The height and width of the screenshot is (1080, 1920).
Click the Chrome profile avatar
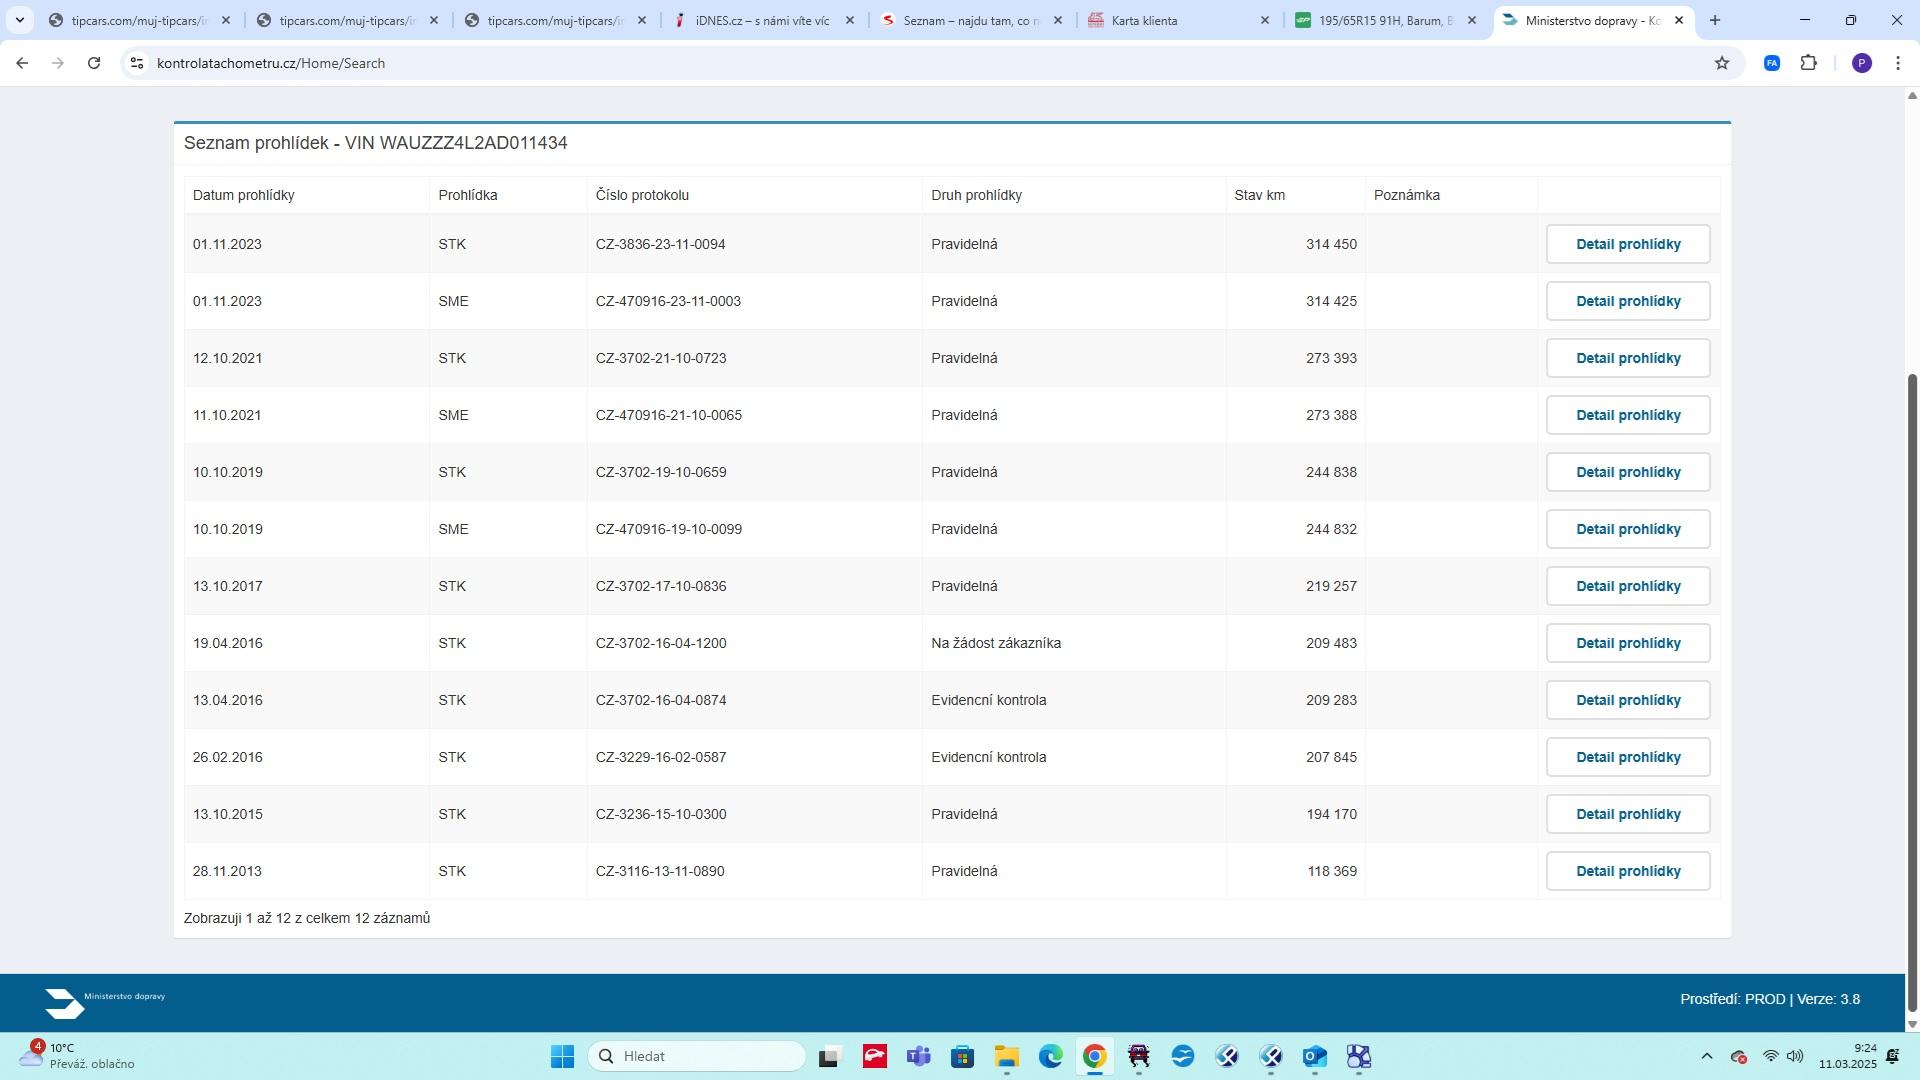(1861, 63)
